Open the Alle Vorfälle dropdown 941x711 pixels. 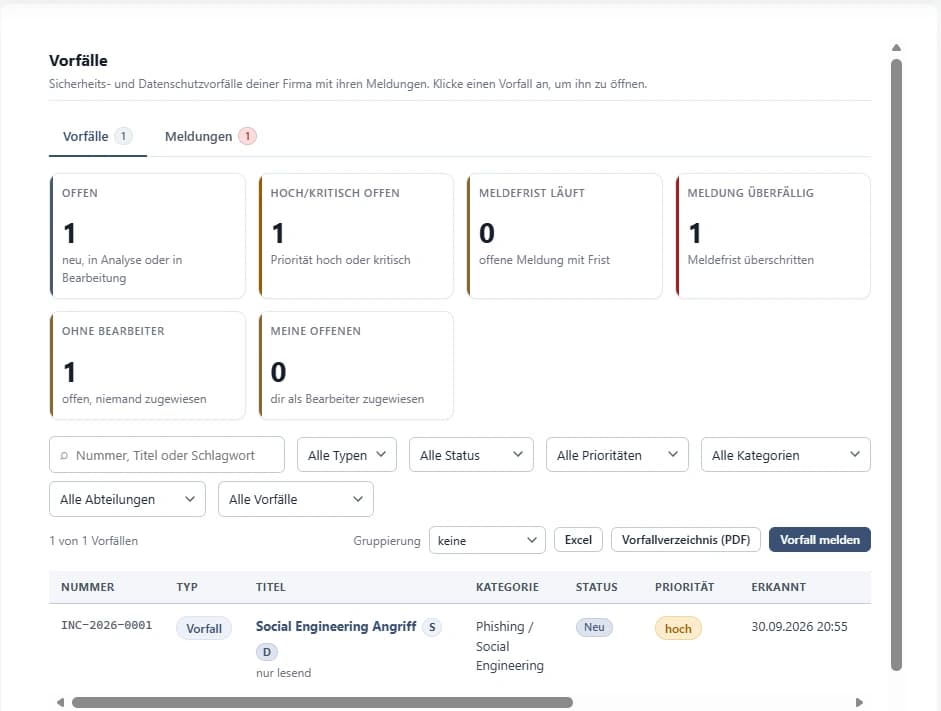[x=296, y=499]
